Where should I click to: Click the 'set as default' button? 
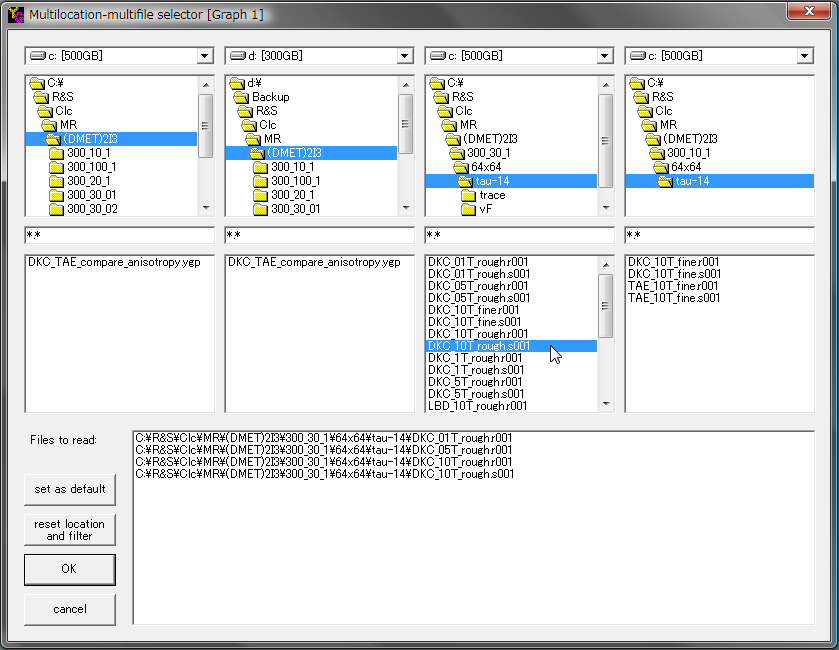[x=70, y=489]
